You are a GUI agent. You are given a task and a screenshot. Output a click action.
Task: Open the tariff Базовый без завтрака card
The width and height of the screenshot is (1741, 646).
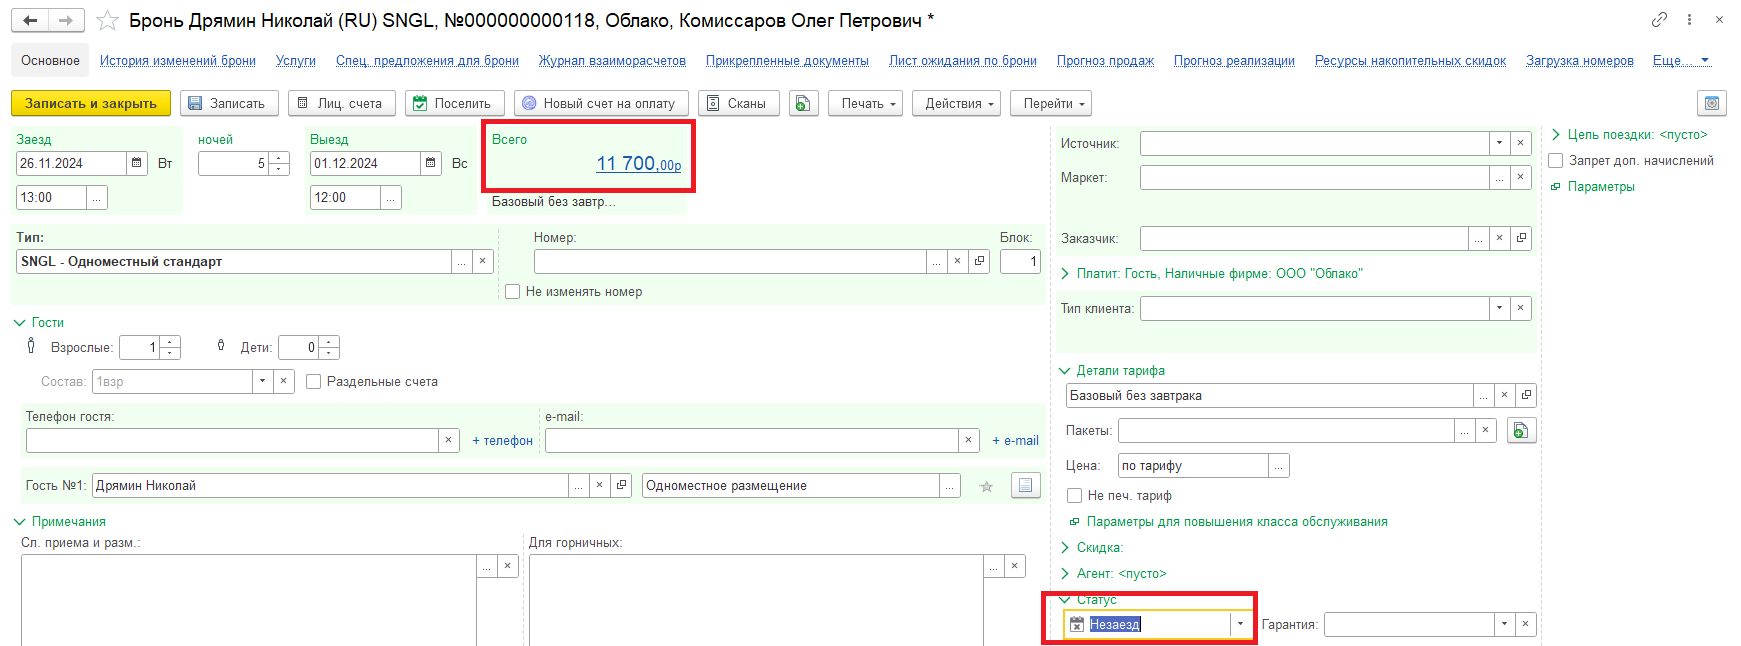[1526, 395]
